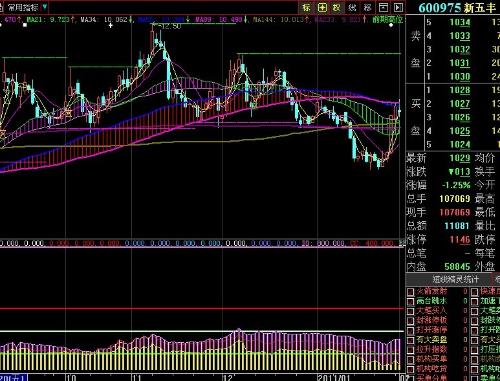The height and width of the screenshot is (381, 500).
Task: Click the 标 toolbar icon
Action: coord(306,7)
